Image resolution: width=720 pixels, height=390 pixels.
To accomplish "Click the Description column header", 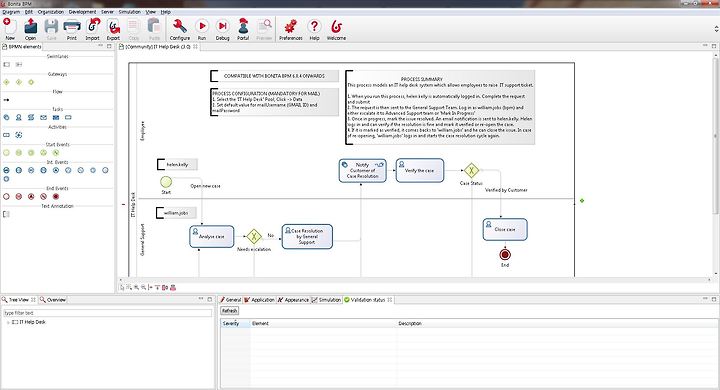I will 557,323.
